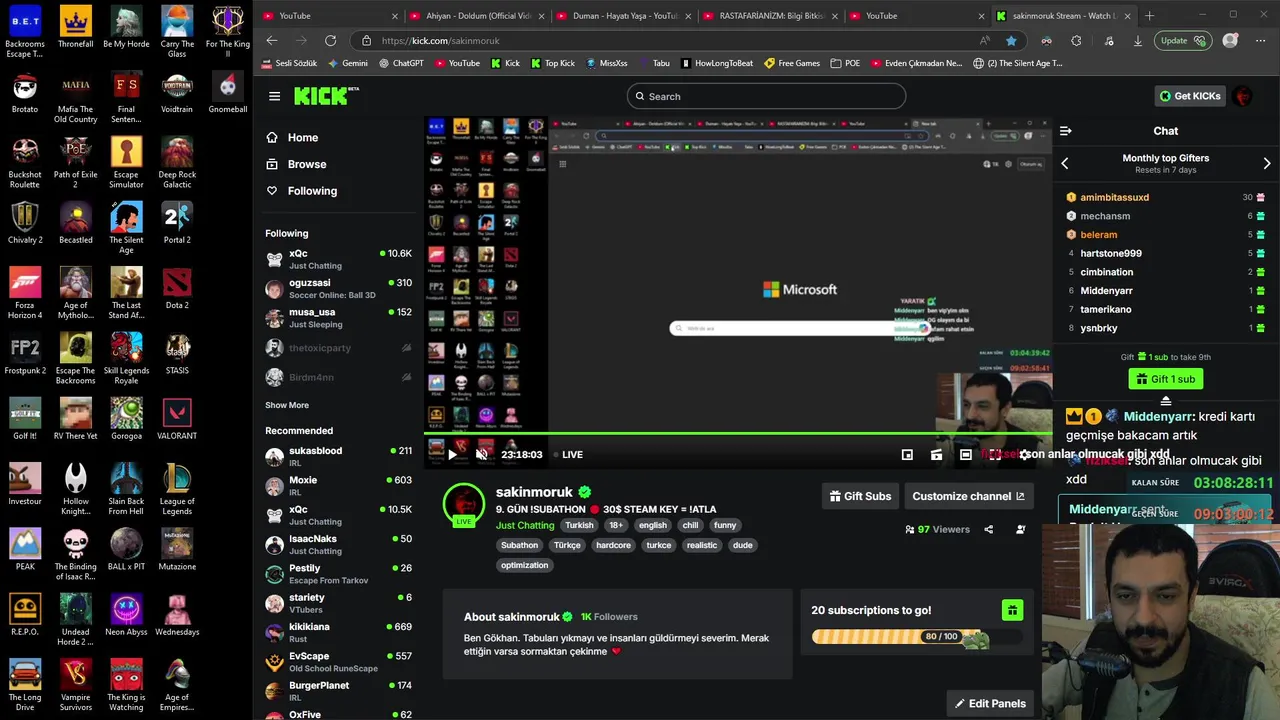Reload the browser page
This screenshot has width=1280, height=720.
click(x=330, y=40)
